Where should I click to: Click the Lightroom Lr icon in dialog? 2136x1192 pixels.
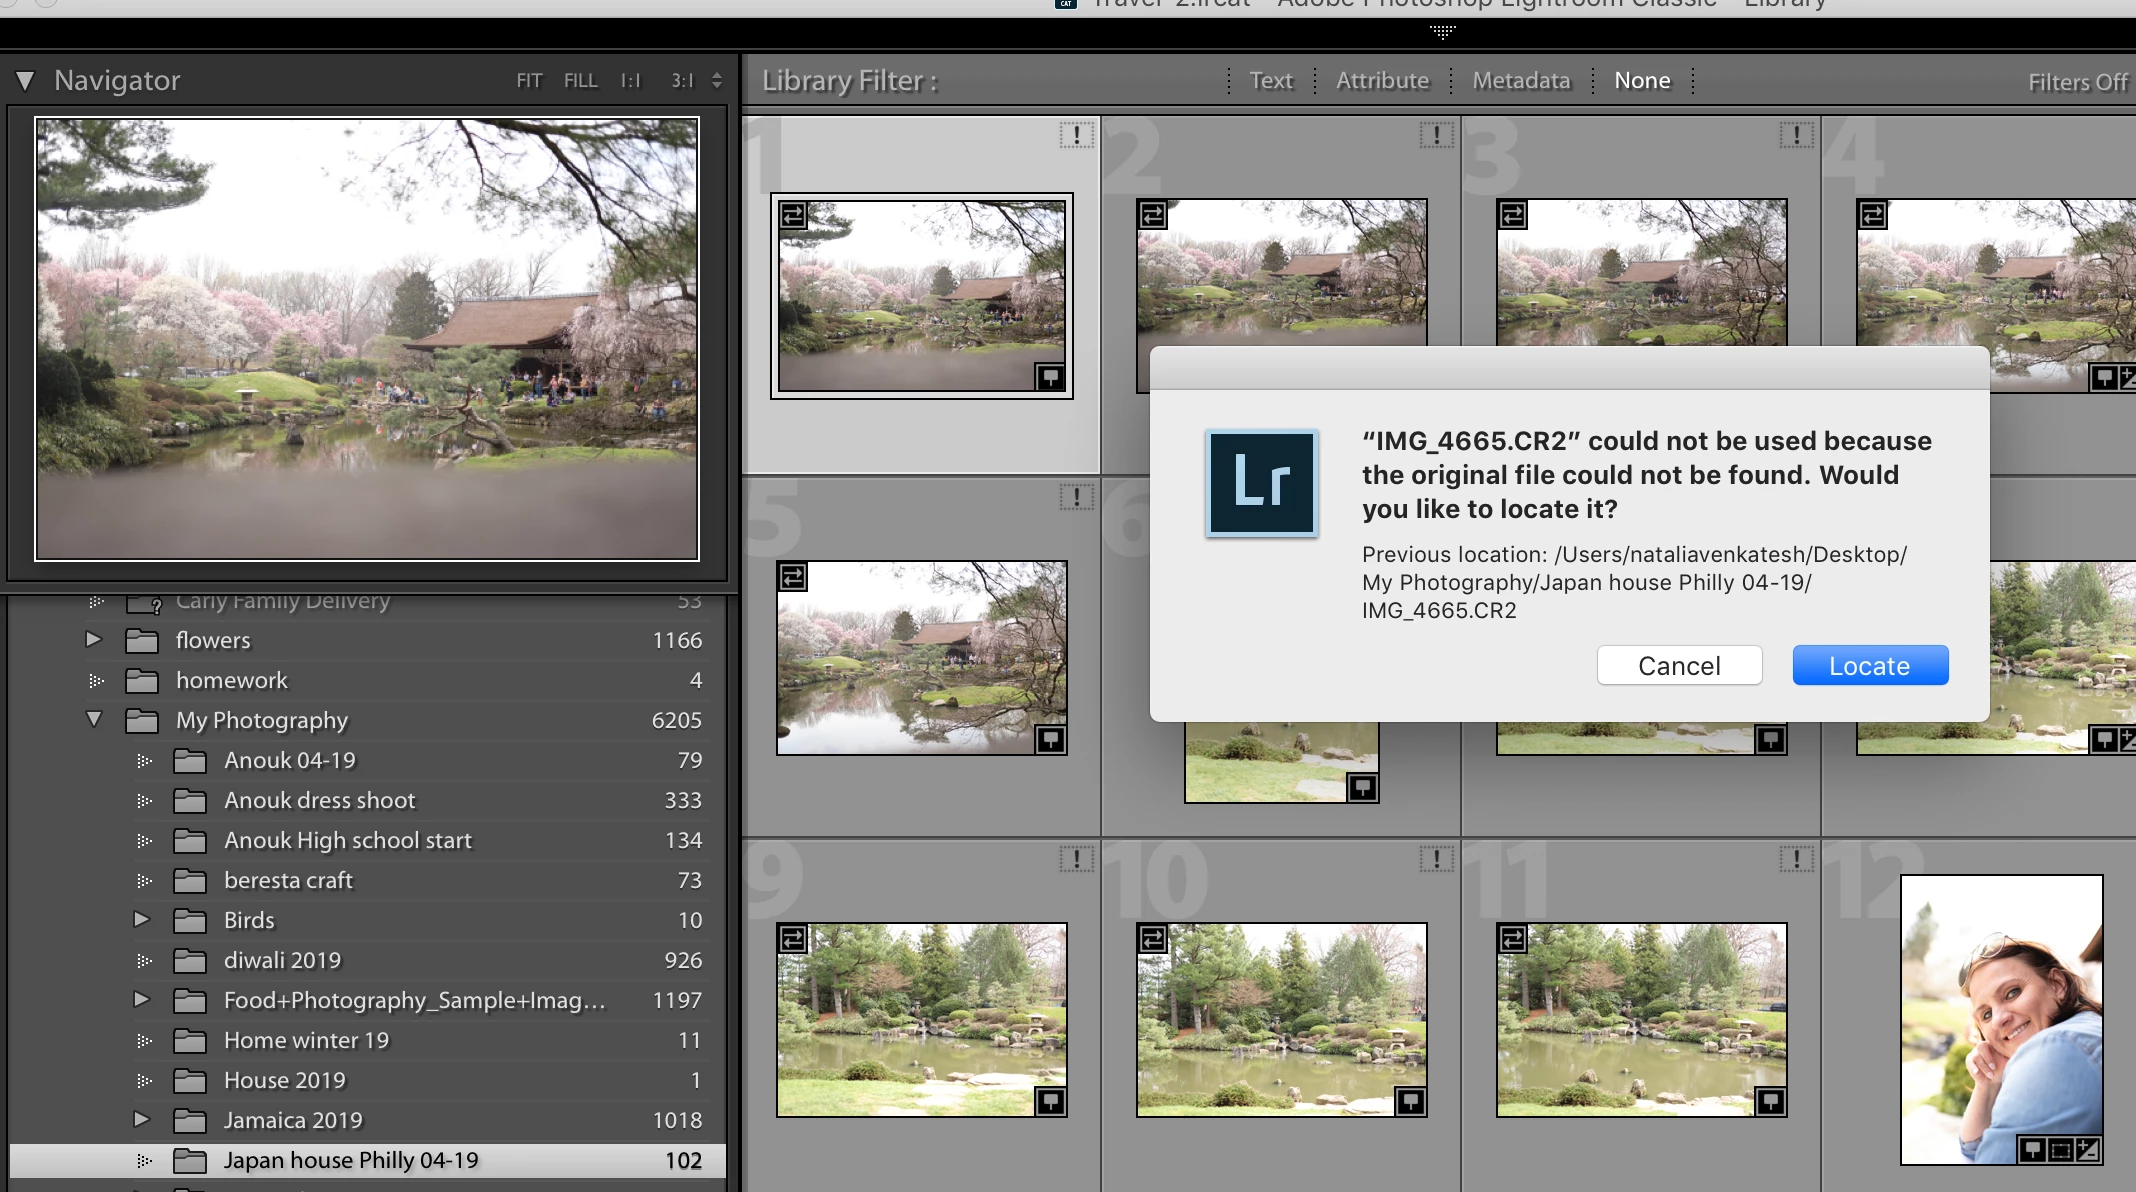1262,483
